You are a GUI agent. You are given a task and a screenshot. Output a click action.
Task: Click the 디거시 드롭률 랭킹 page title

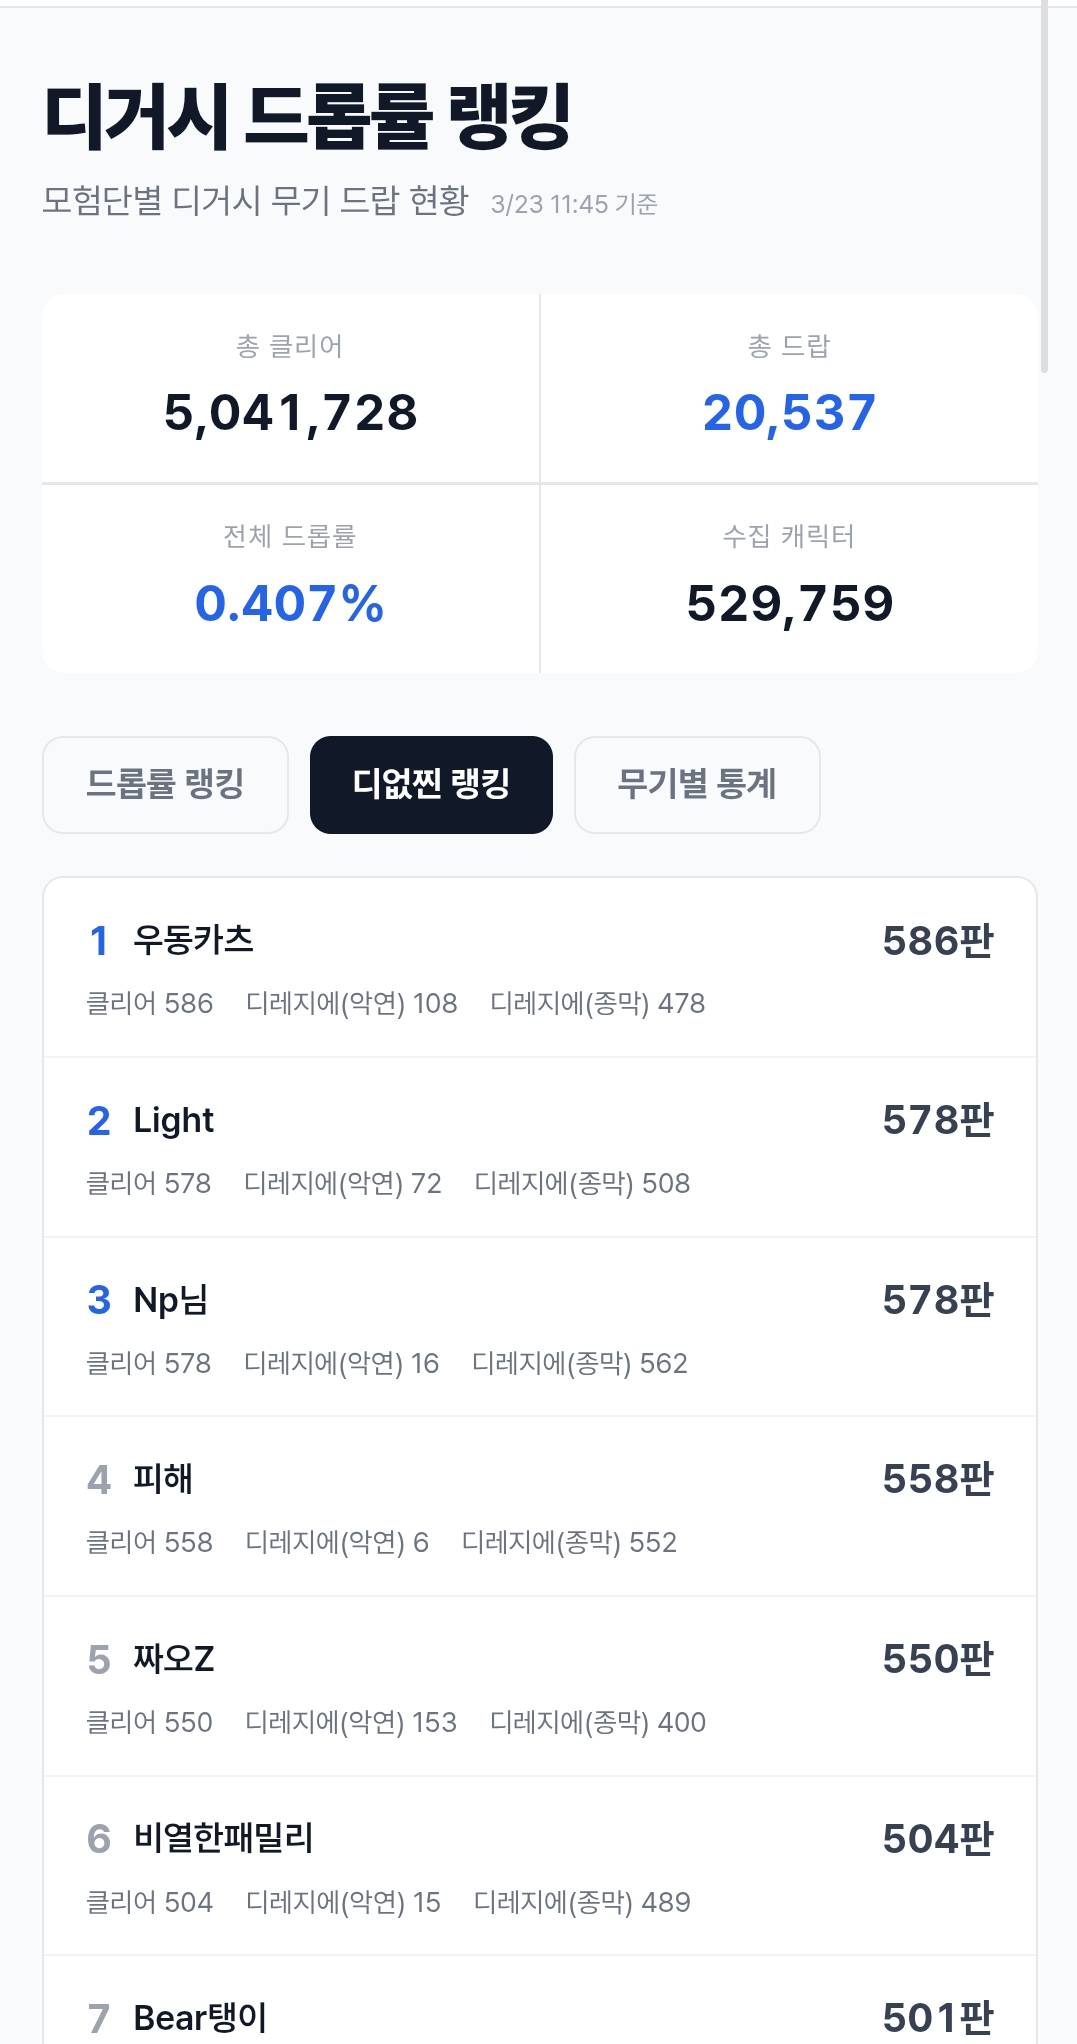click(307, 117)
